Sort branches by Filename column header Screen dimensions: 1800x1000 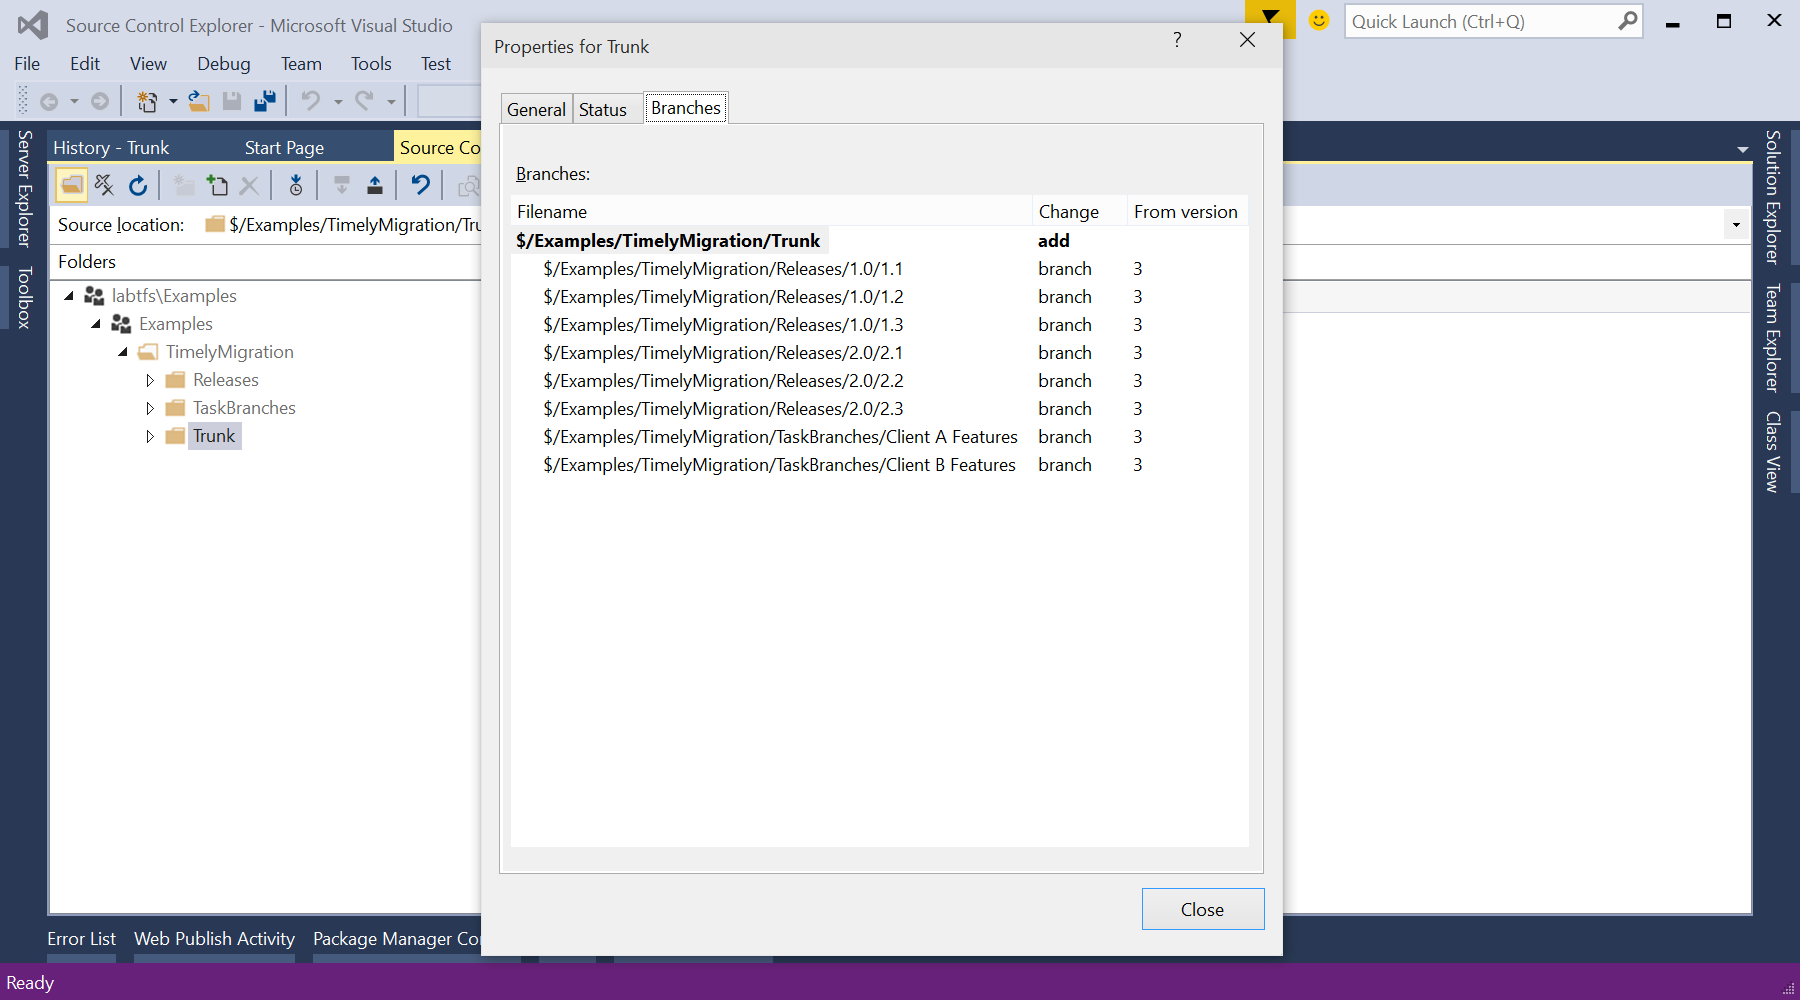pos(771,212)
